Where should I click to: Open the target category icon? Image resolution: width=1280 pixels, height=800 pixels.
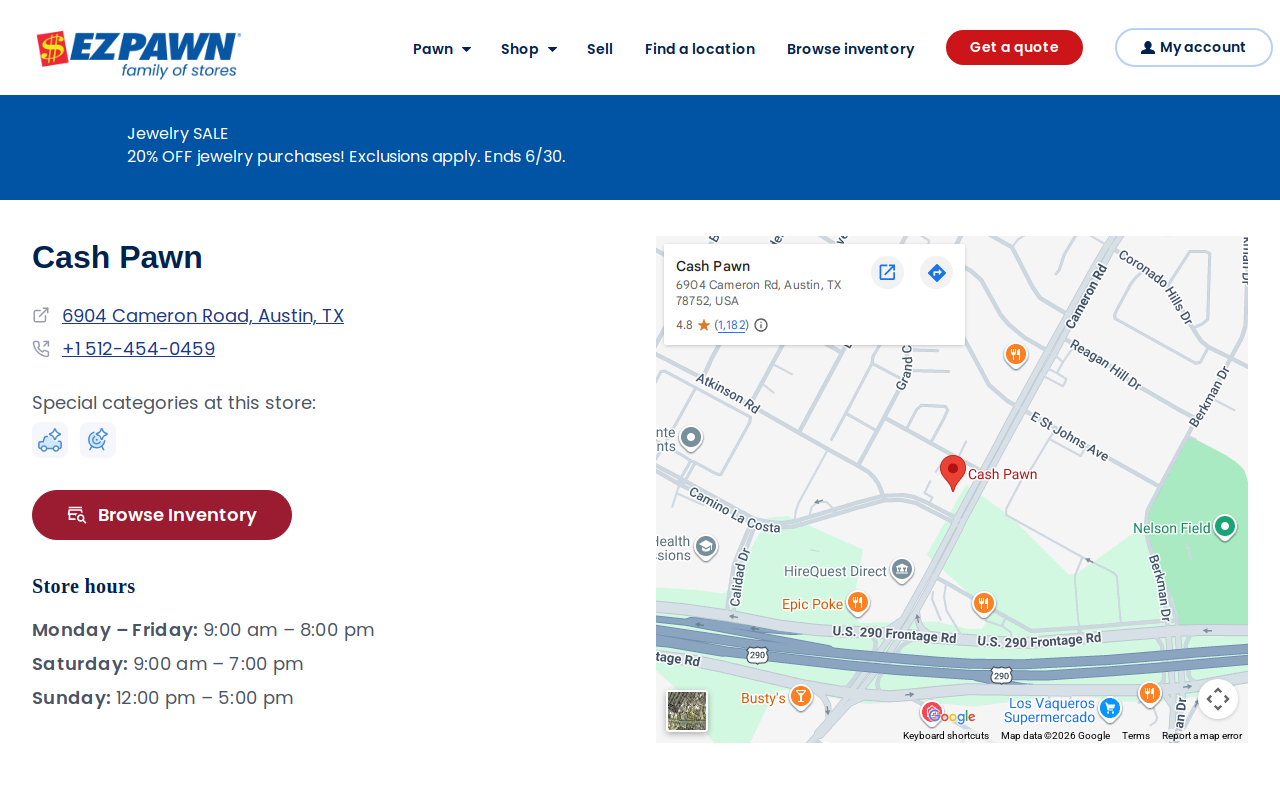(x=98, y=440)
